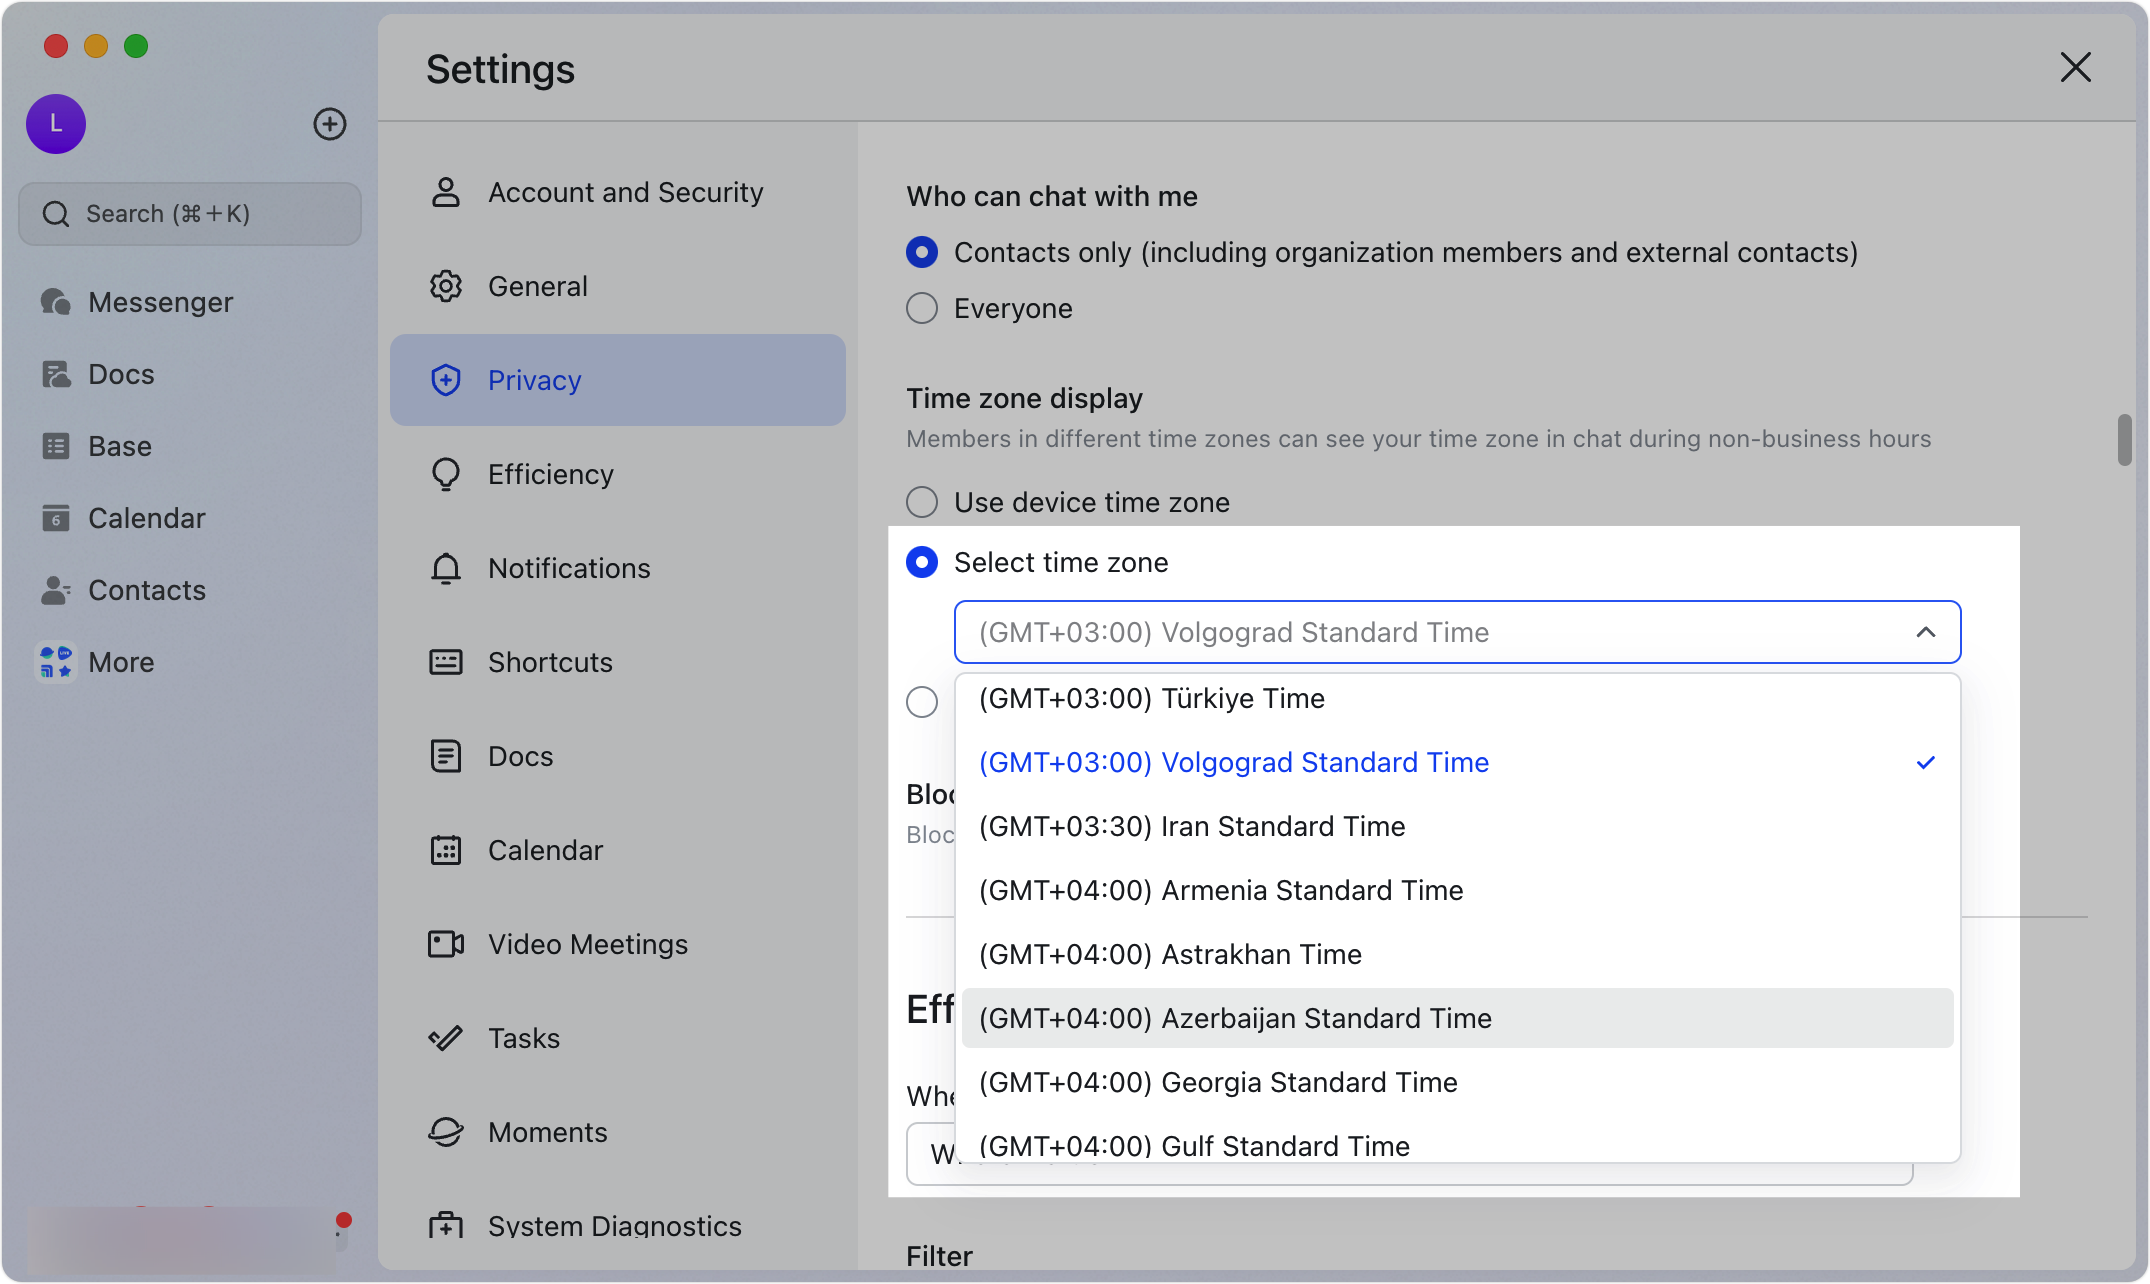This screenshot has width=2150, height=1284.
Task: Choose Iran Standard Time from the dropdown
Action: (1192, 826)
